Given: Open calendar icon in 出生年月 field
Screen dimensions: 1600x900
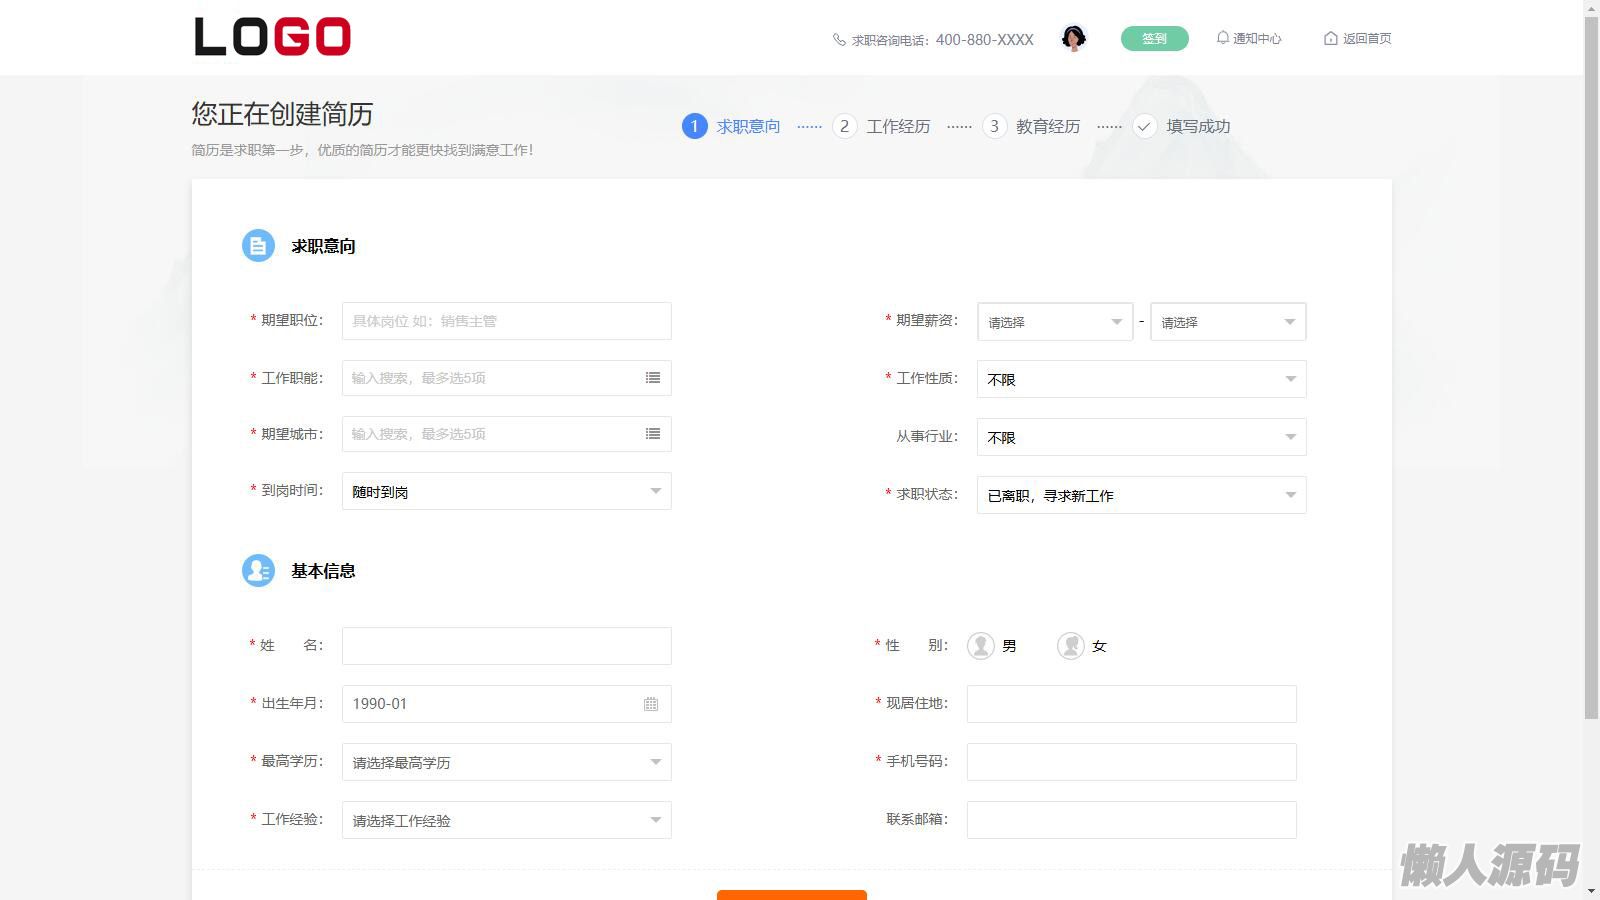Looking at the screenshot, I should tap(651, 704).
